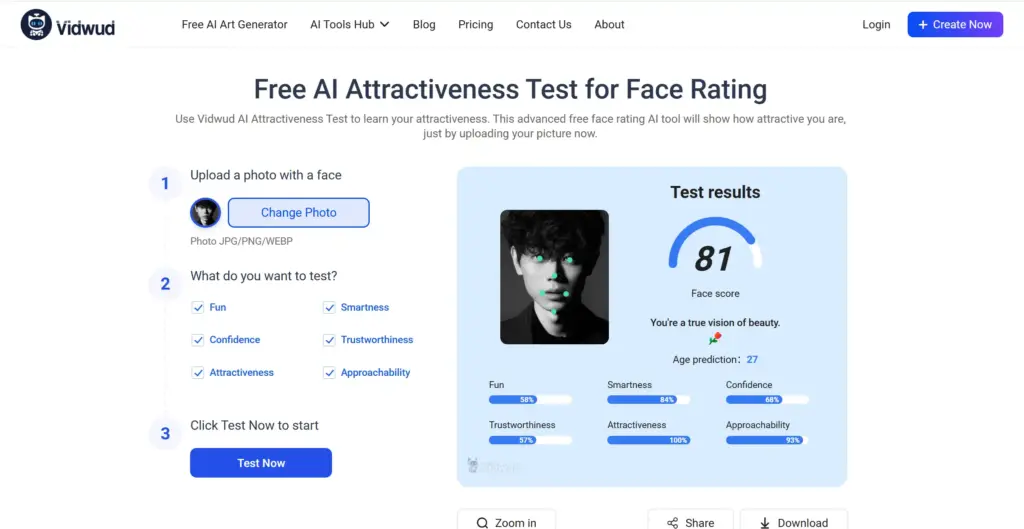Click the share icon below results
The width and height of the screenshot is (1024, 529).
coord(673,522)
